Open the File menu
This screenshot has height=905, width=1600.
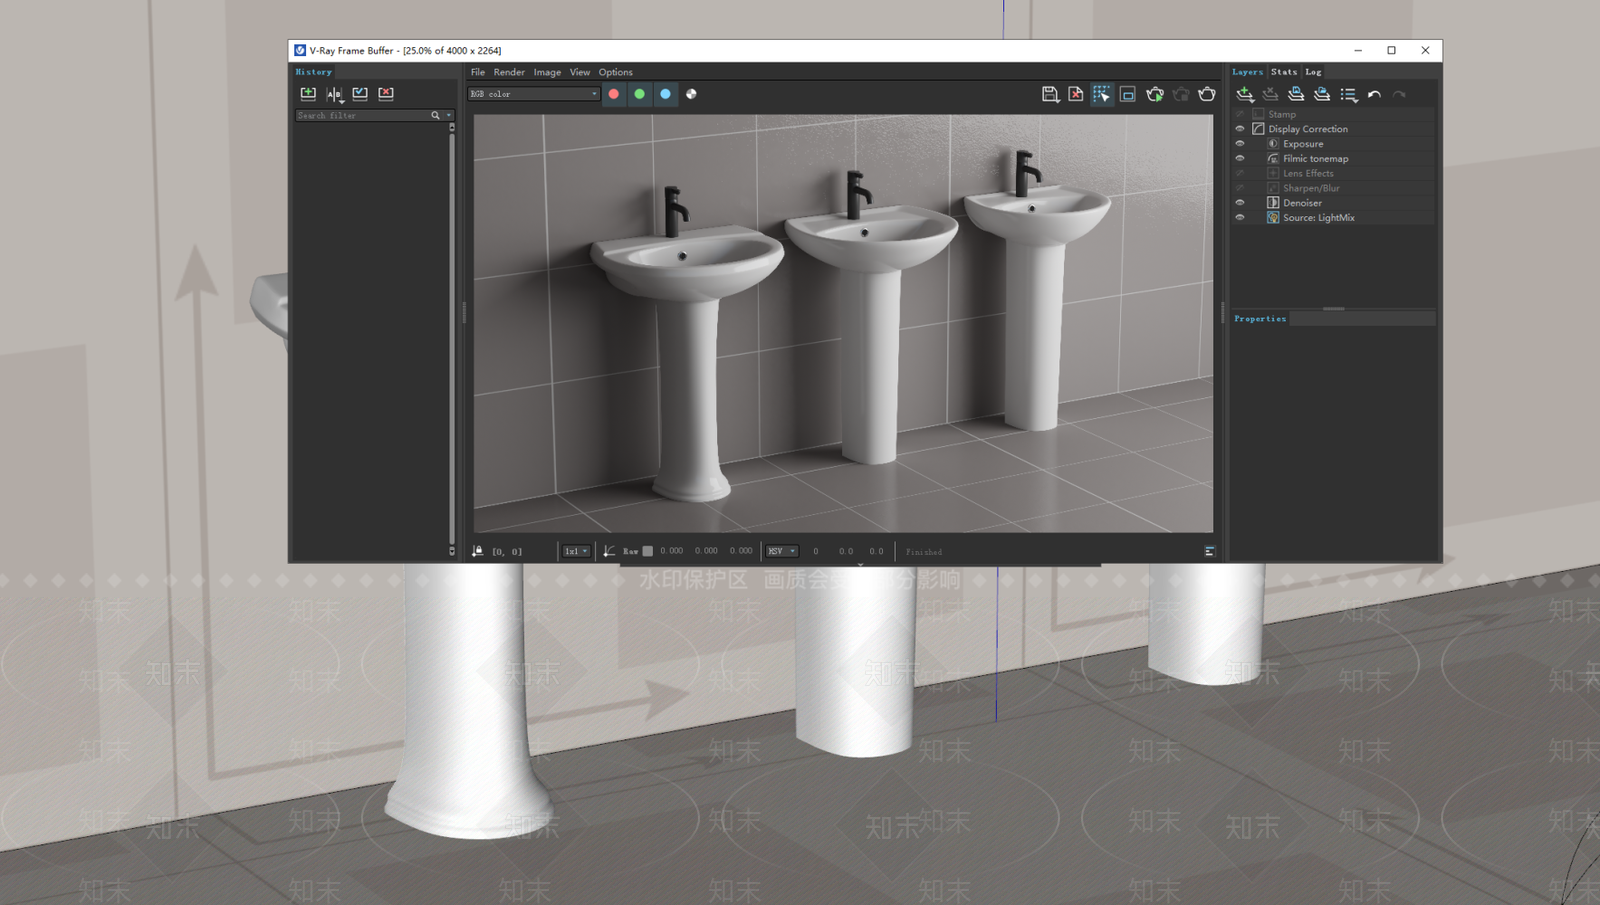478,72
